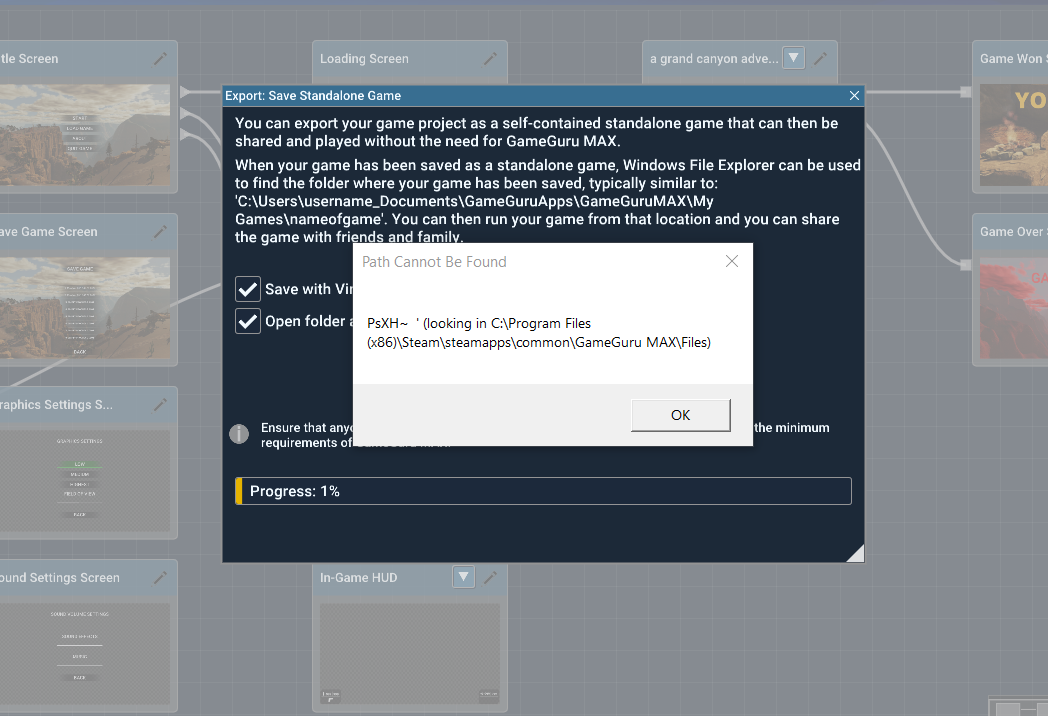
Task: Click the pencil icon on Game Won Screen
Action: pyautogui.click(x=1045, y=58)
